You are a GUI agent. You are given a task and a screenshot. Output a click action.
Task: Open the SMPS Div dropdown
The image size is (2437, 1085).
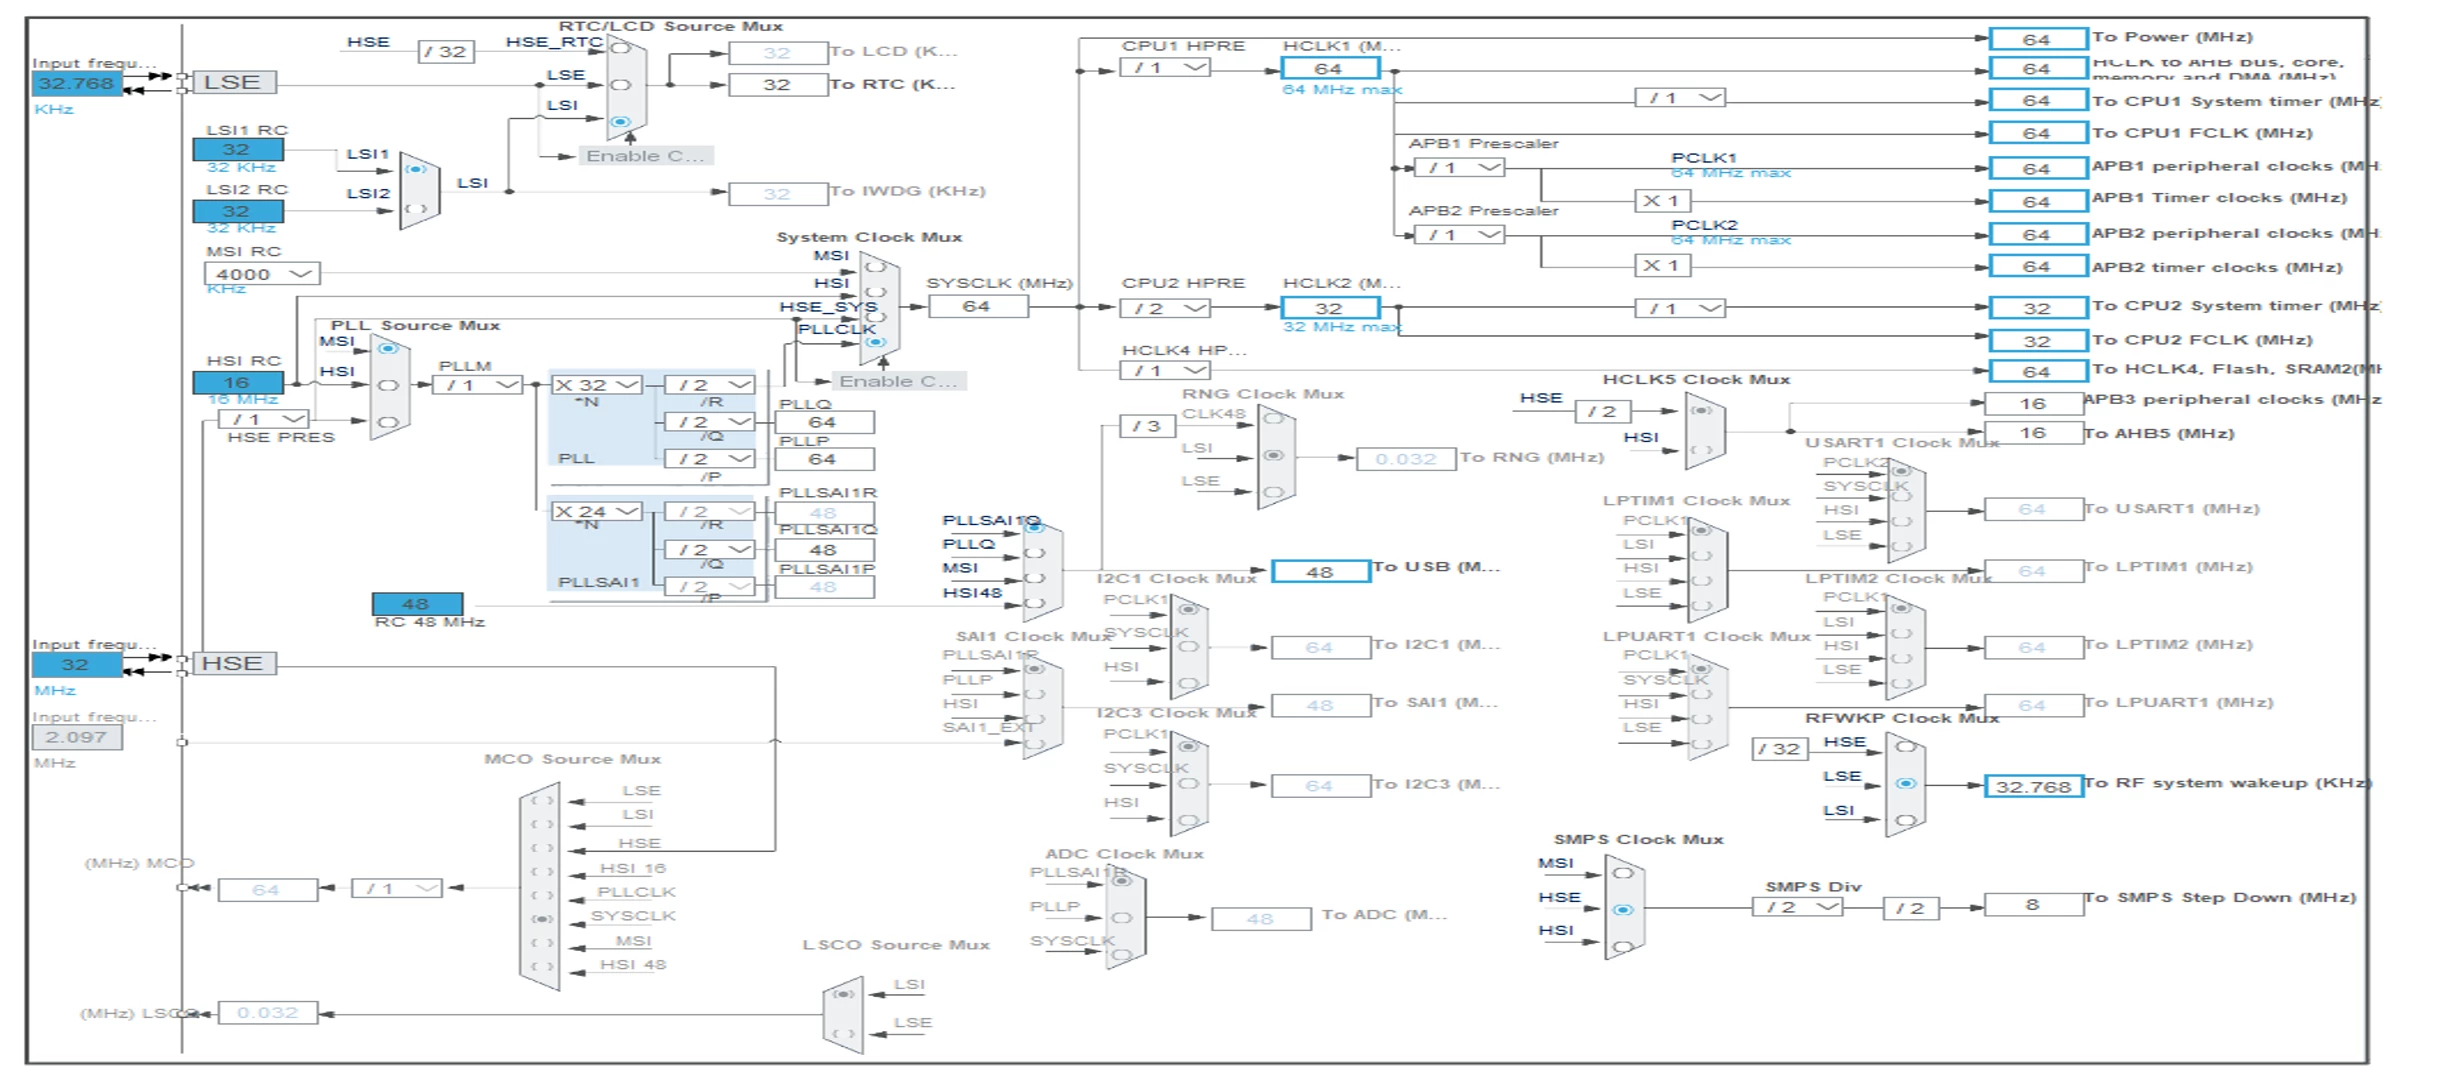1798,907
